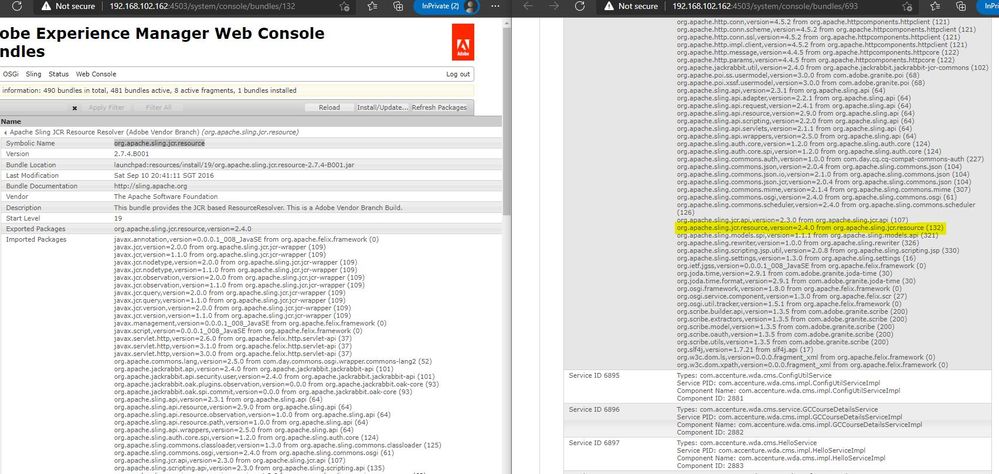The width and height of the screenshot is (999, 474).
Task: Click the Refresh Packages button
Action: [x=438, y=106]
